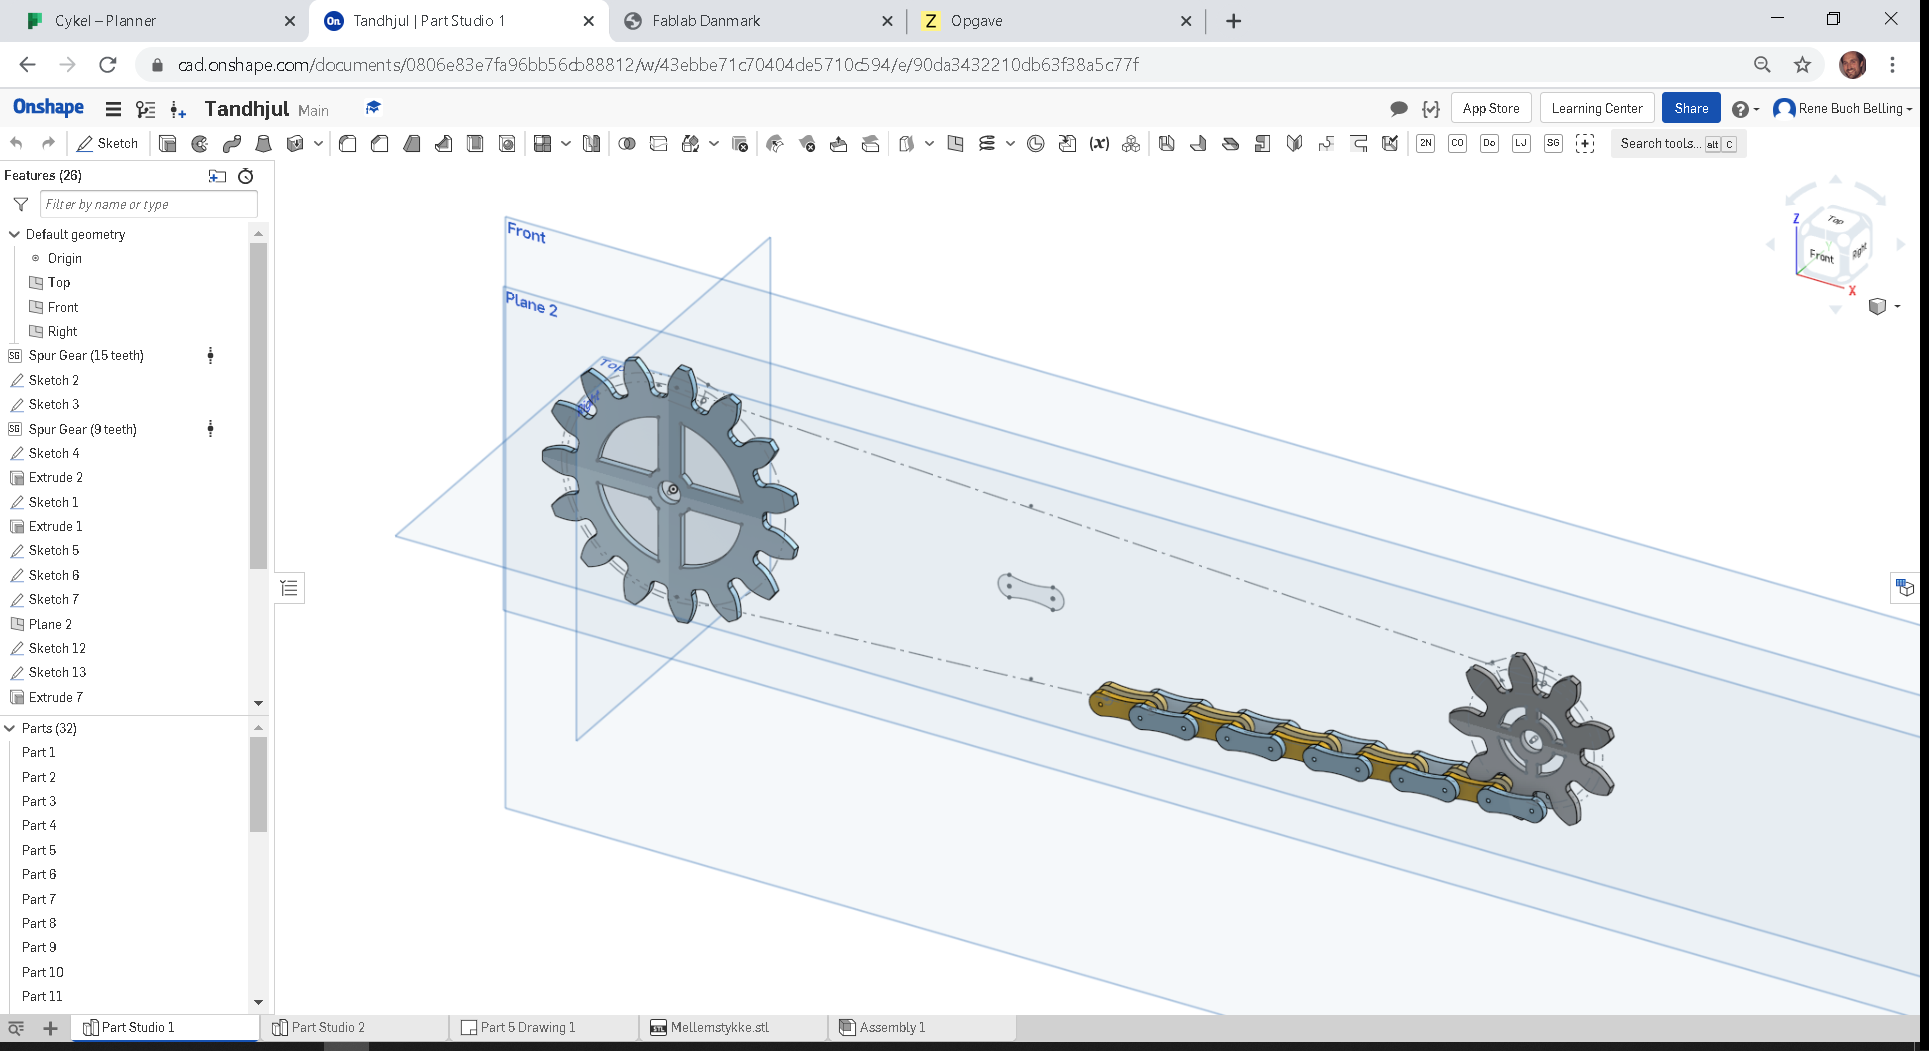Click the add new tab plus button at bottom

50,1028
